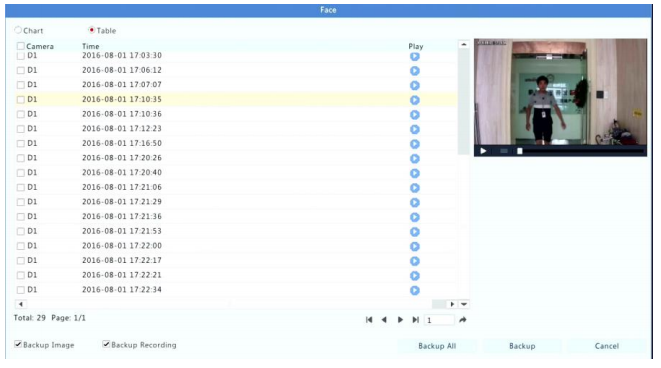Tick the checkbox for 17:22:34 row
This screenshot has height=368, width=661.
20,290
